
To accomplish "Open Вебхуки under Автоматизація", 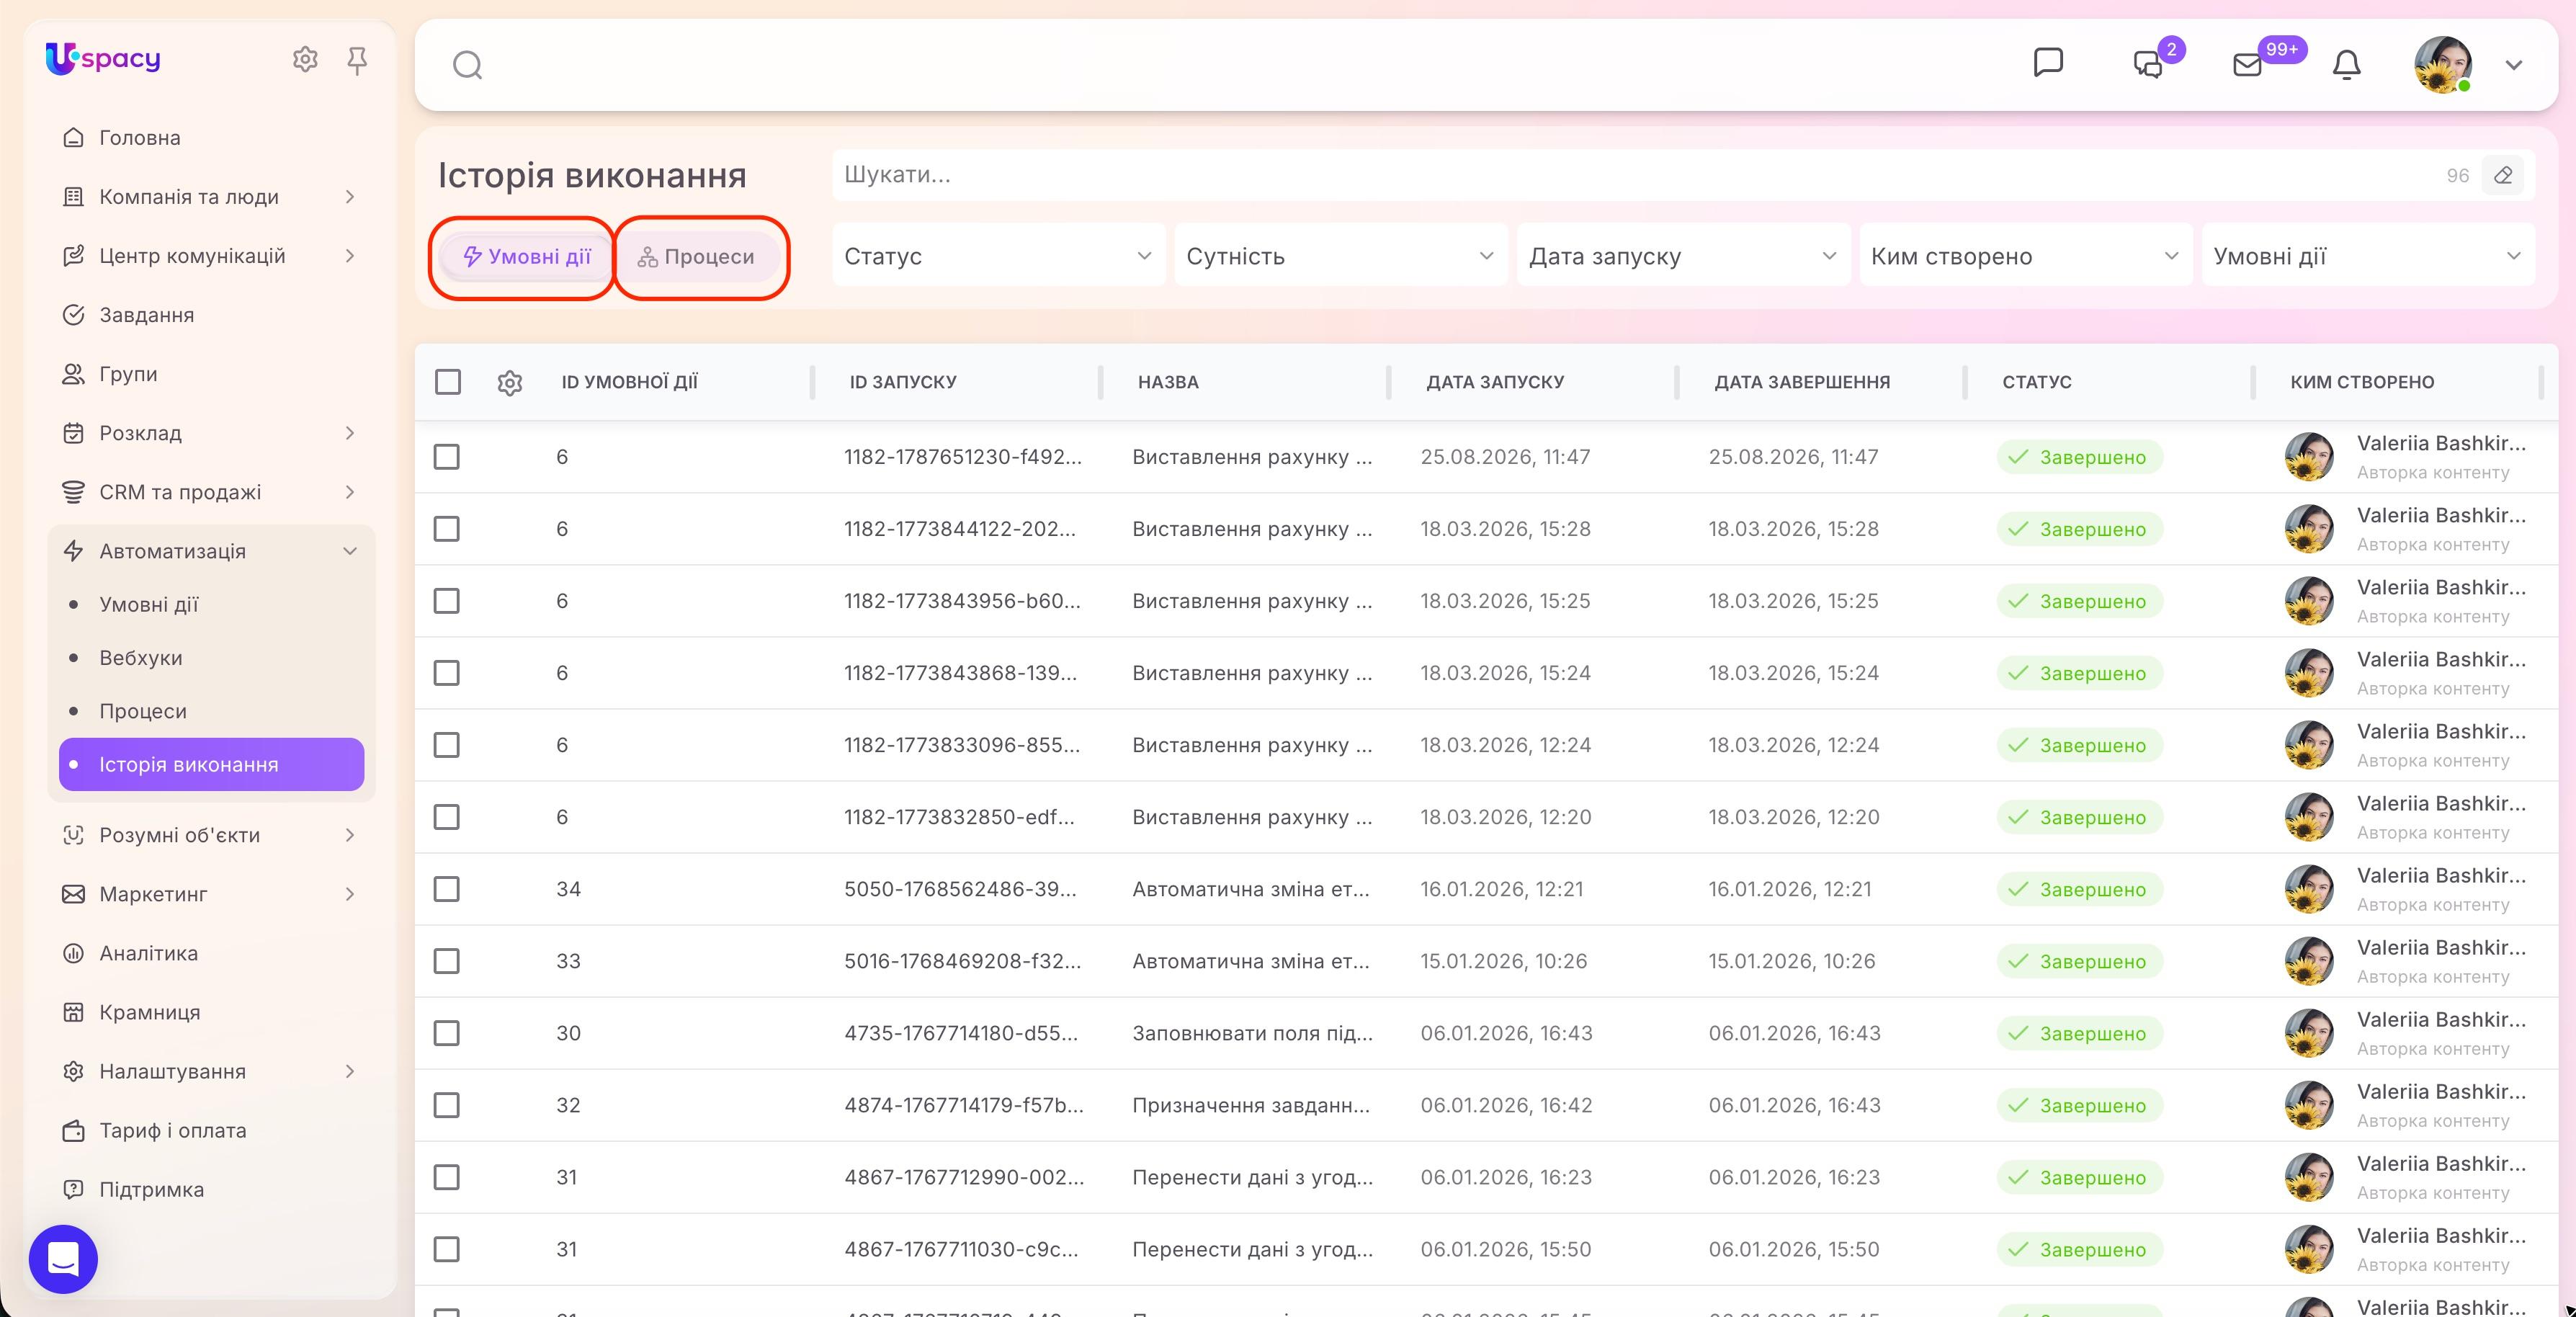I will point(211,658).
